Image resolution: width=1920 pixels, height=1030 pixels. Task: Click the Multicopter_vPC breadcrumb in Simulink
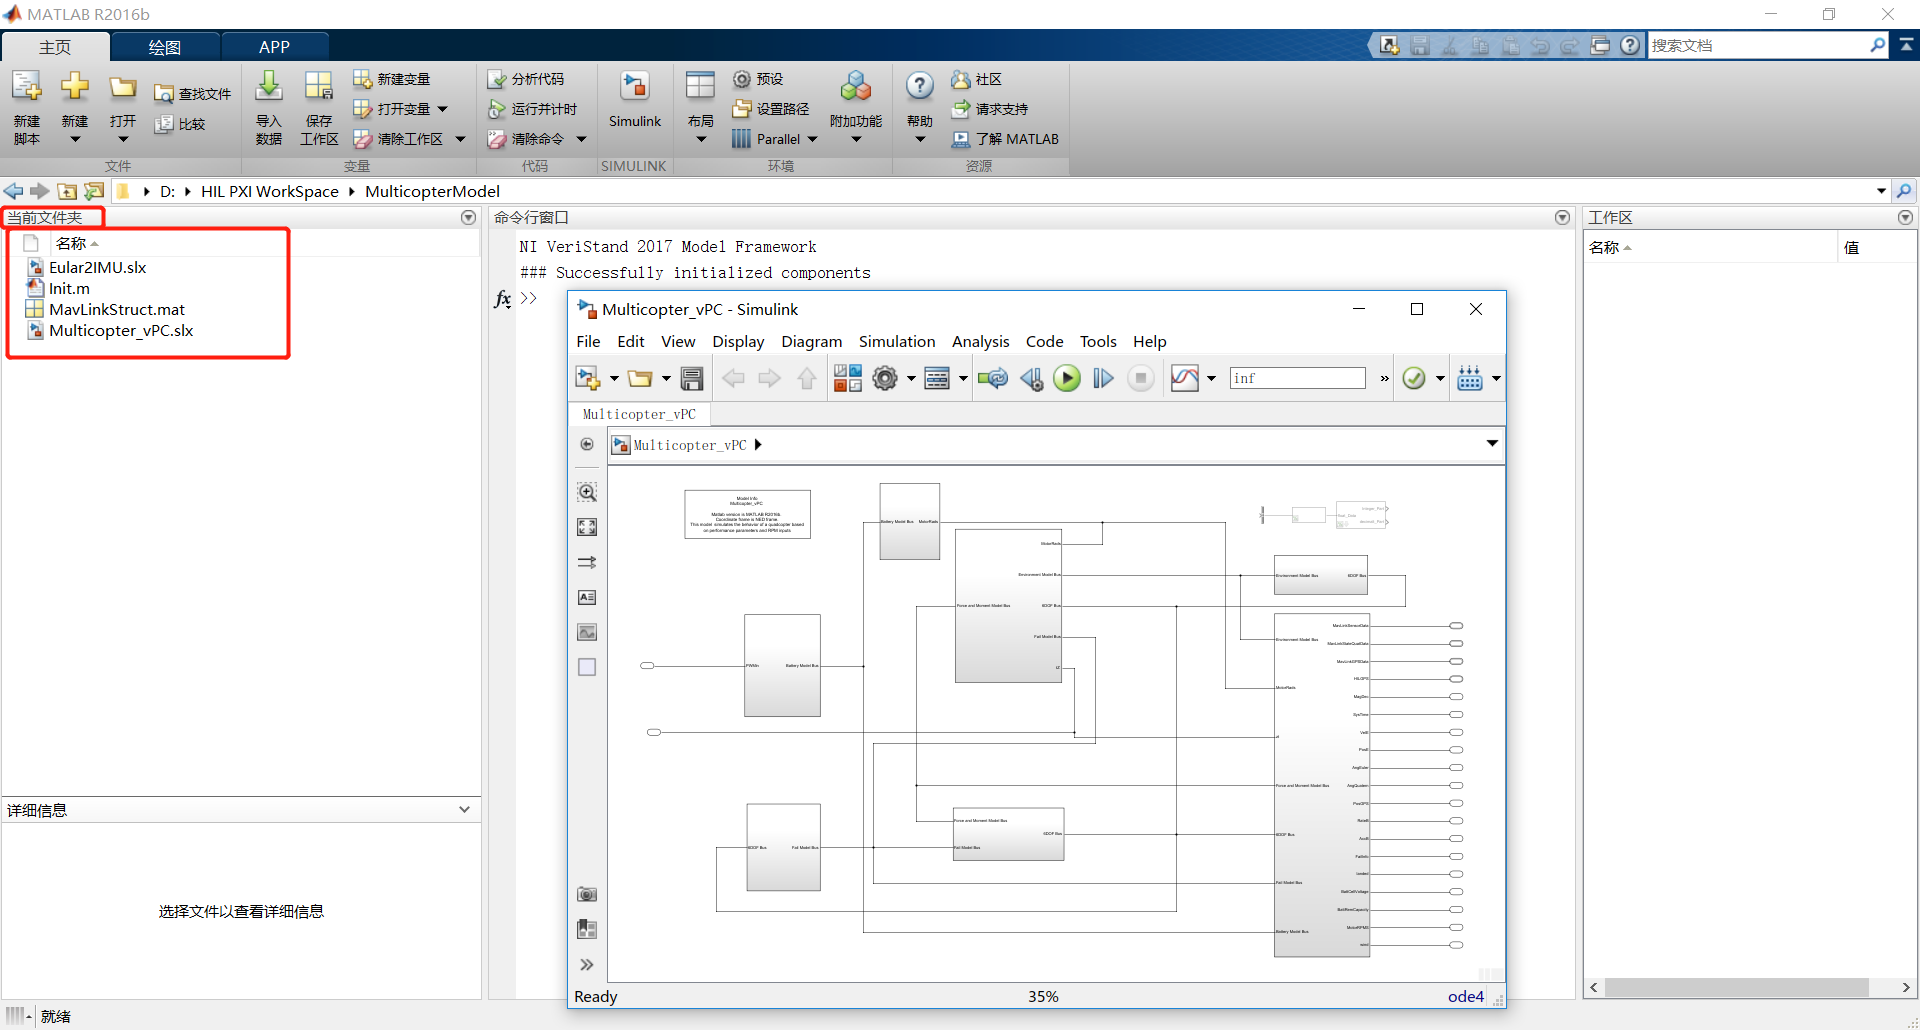tap(690, 445)
